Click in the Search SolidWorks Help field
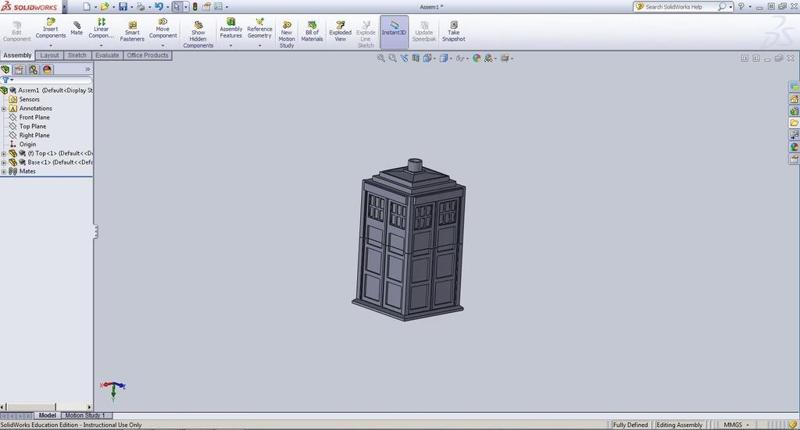Image resolution: width=800 pixels, height=430 pixels. 680,7
